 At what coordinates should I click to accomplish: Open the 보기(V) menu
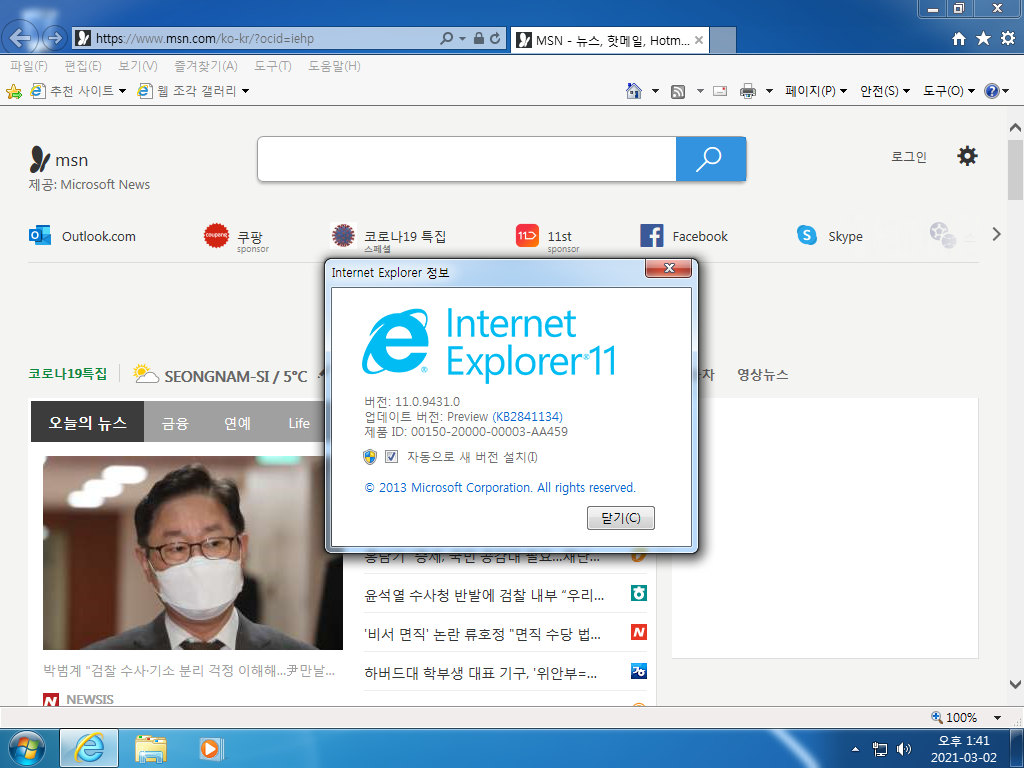tap(138, 66)
